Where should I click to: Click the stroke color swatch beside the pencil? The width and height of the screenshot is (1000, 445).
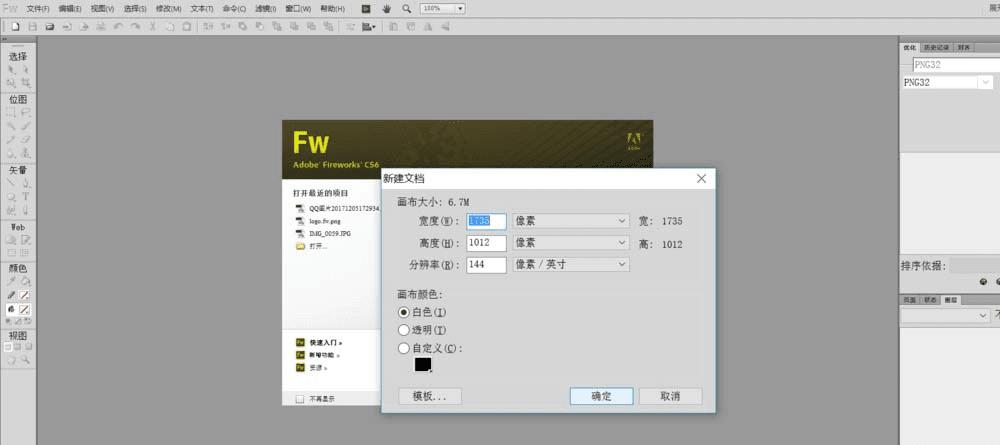coord(24,296)
